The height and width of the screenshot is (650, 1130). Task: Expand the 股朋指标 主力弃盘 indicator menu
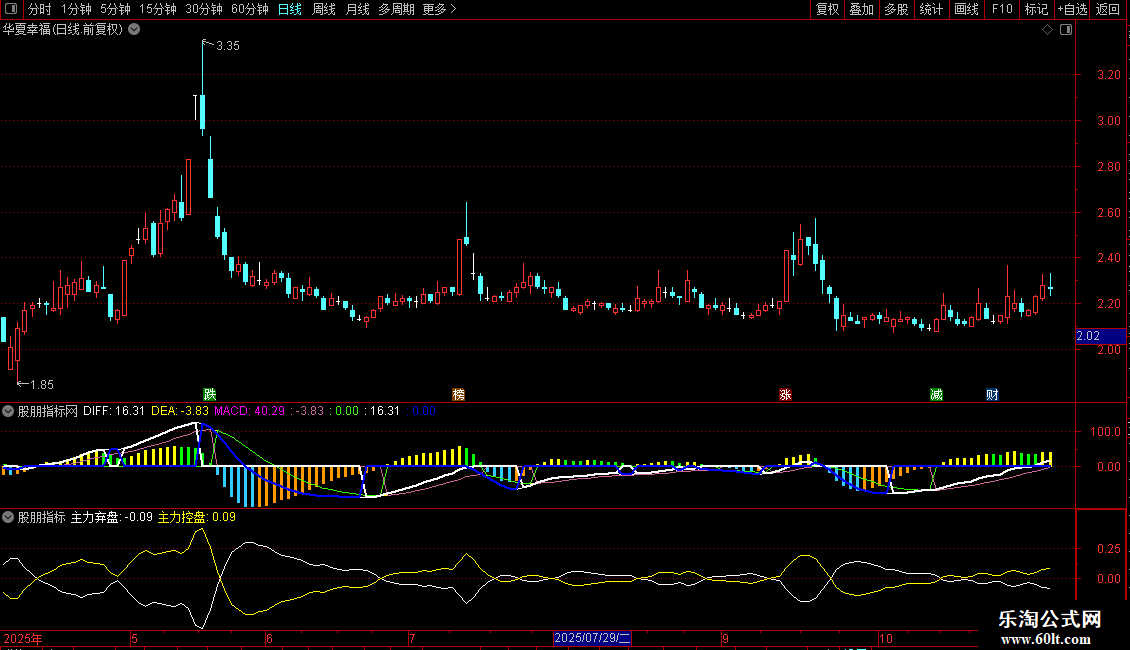(8, 517)
